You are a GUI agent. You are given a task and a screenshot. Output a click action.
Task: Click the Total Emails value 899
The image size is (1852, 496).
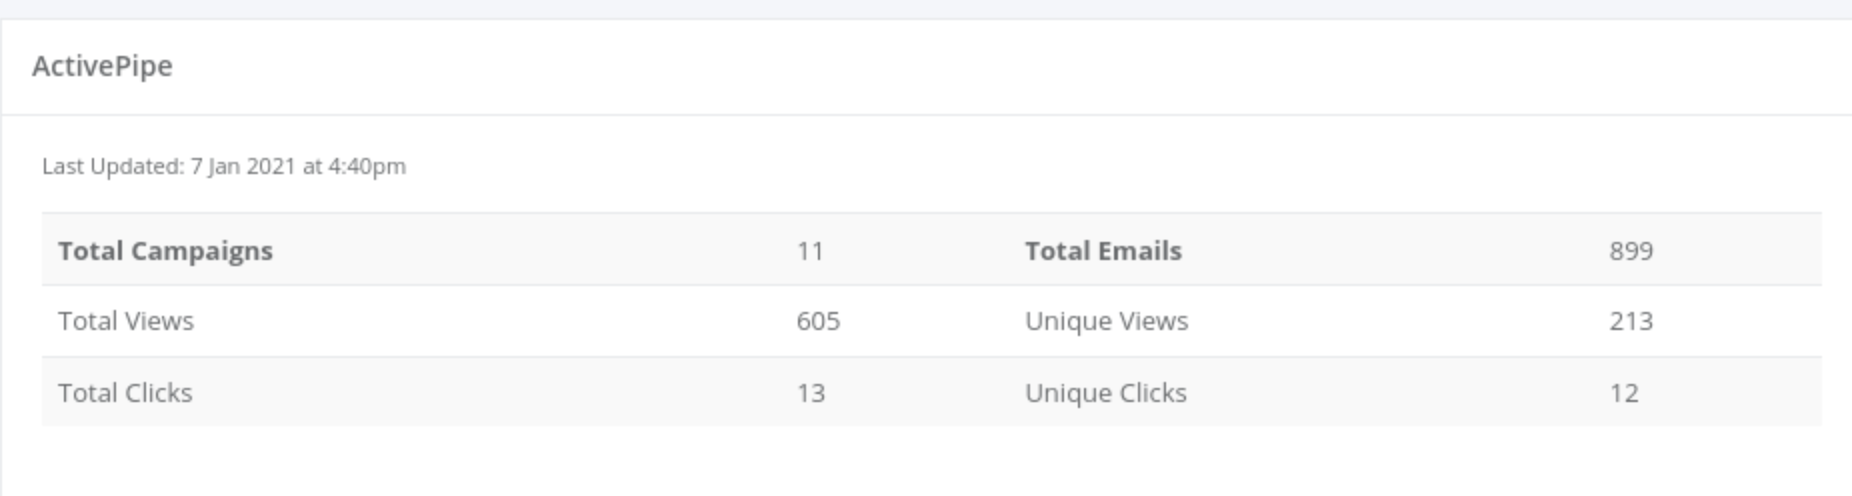pos(1631,250)
